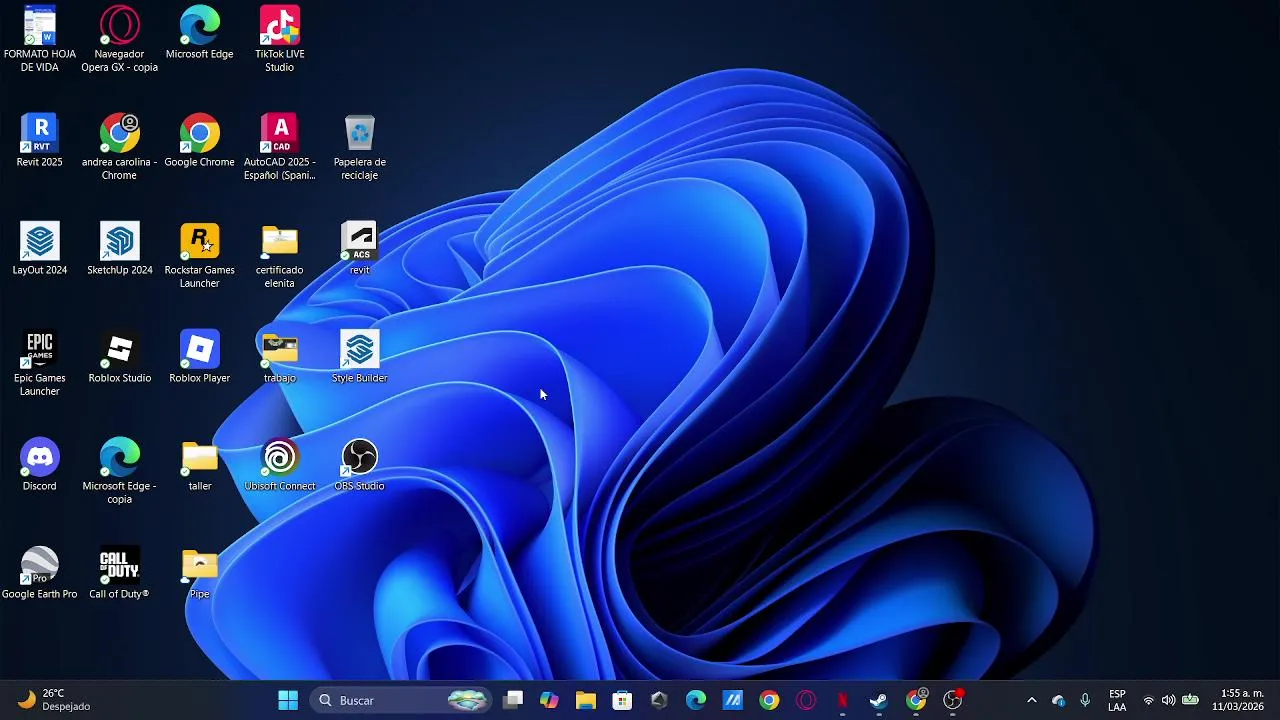The height and width of the screenshot is (720, 1280).
Task: Select the trabajo folder on desktop
Action: pos(279,357)
